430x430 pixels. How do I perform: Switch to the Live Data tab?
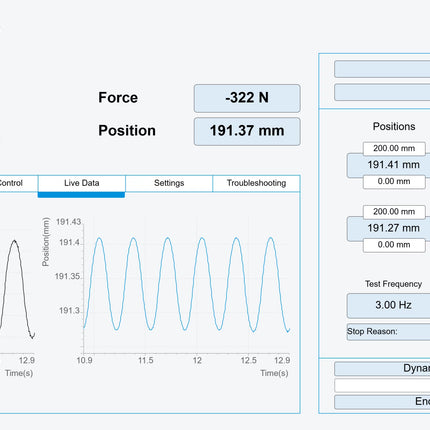[82, 183]
